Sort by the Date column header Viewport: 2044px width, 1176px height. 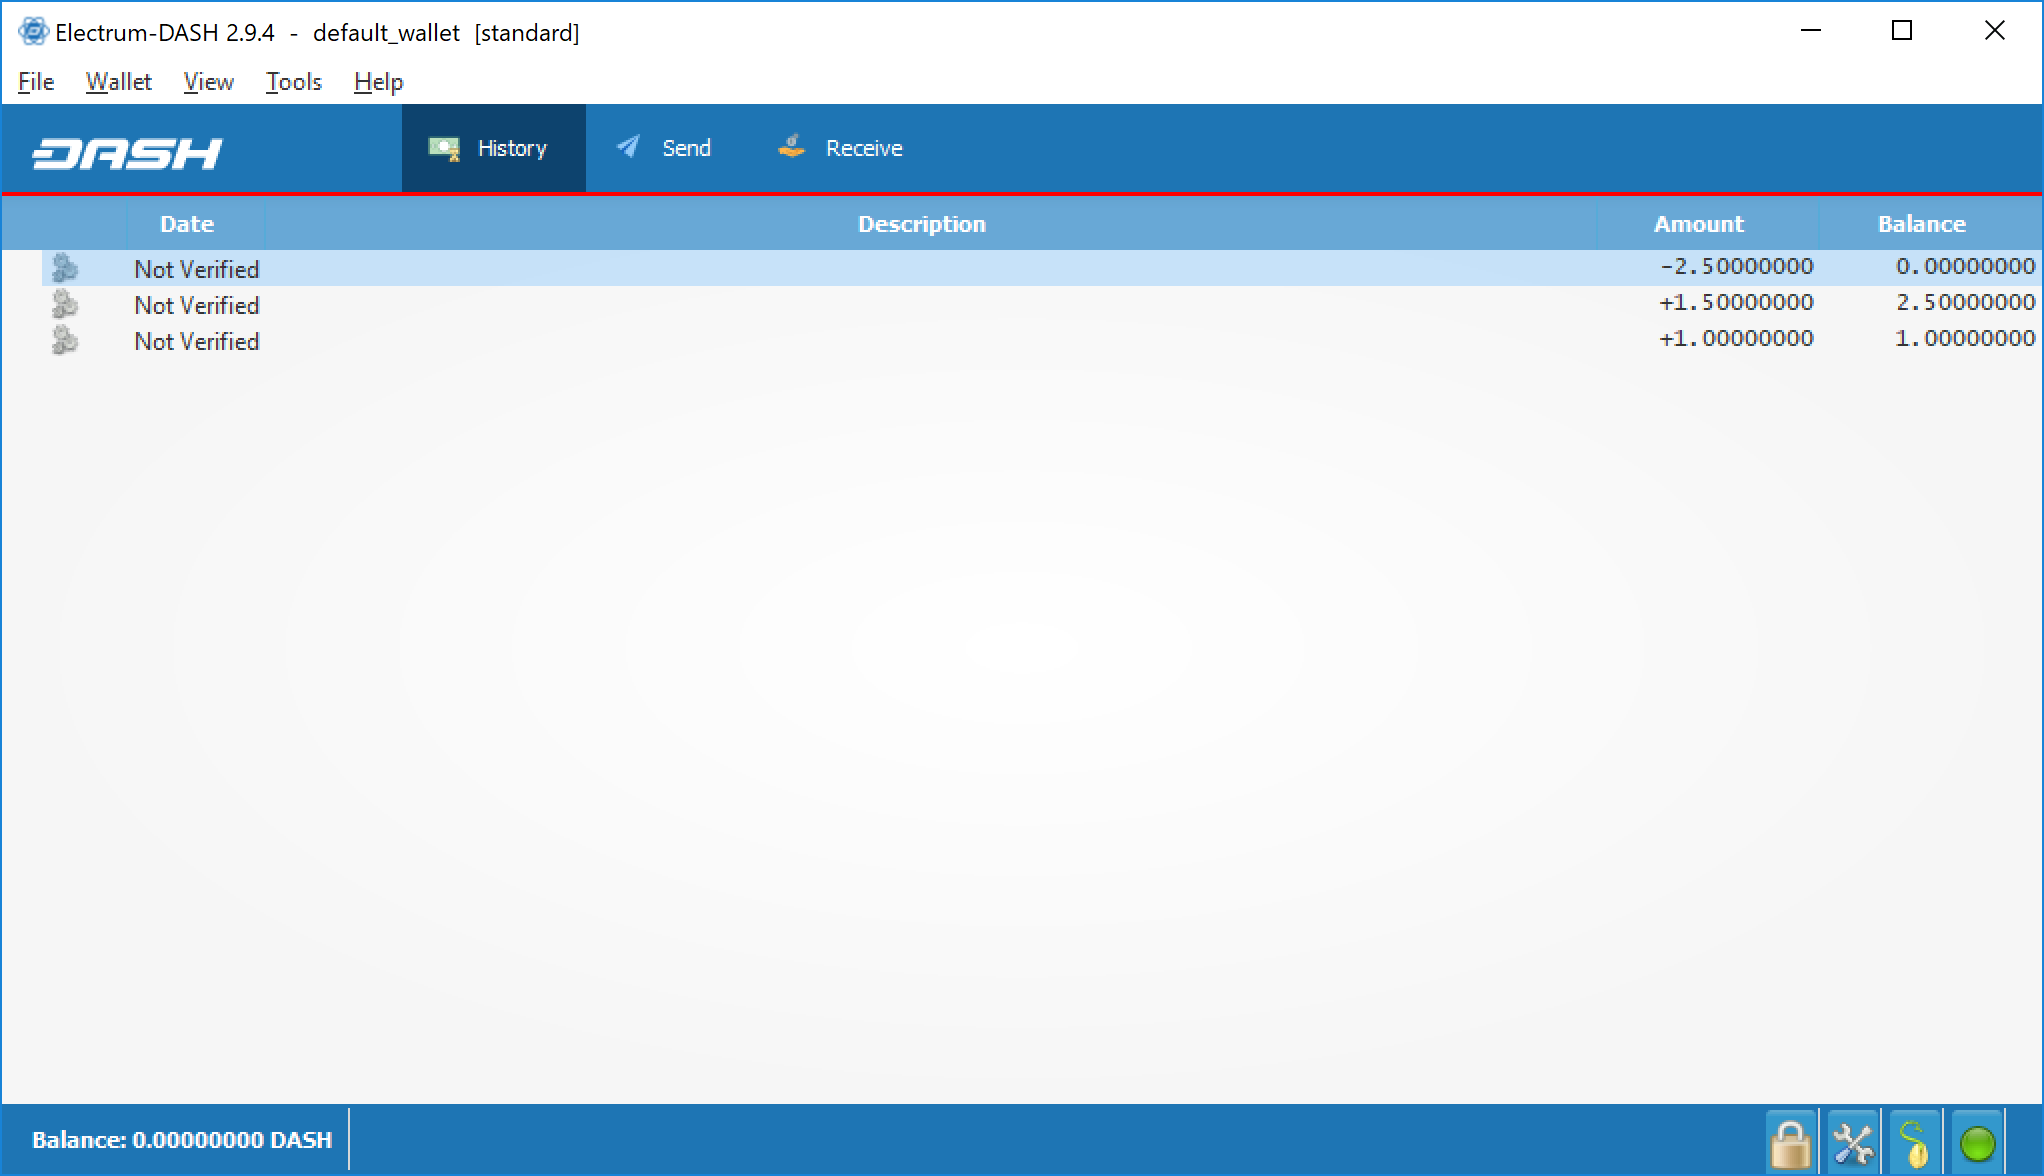coord(187,224)
